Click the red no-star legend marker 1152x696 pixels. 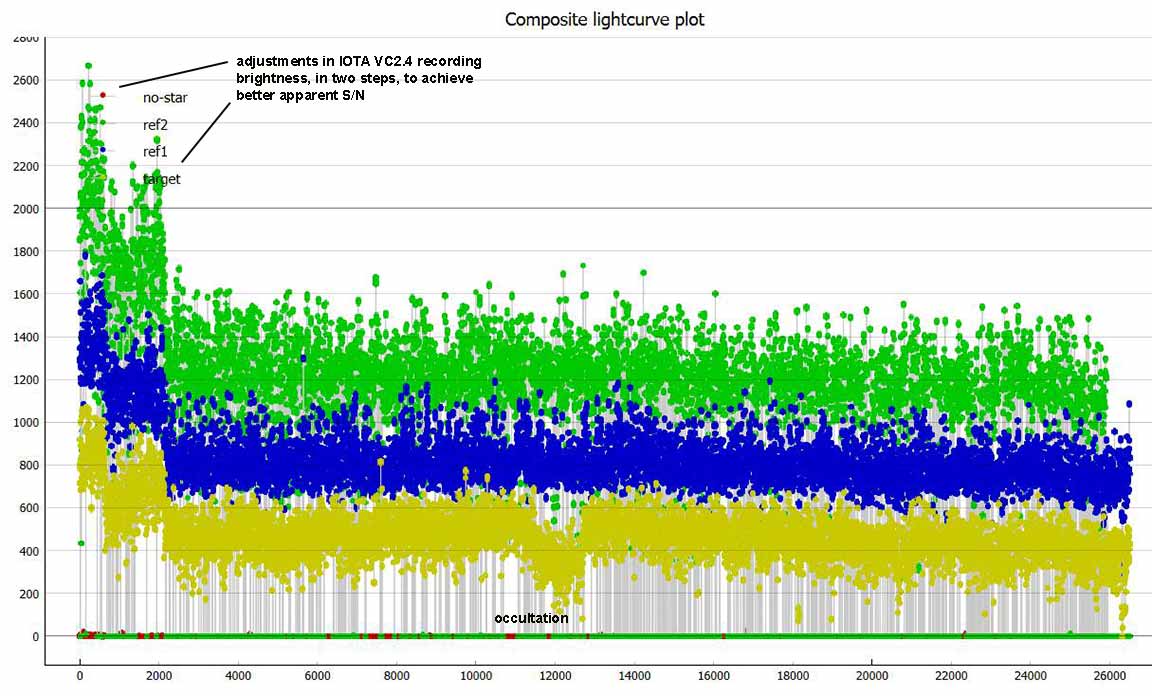click(102, 95)
